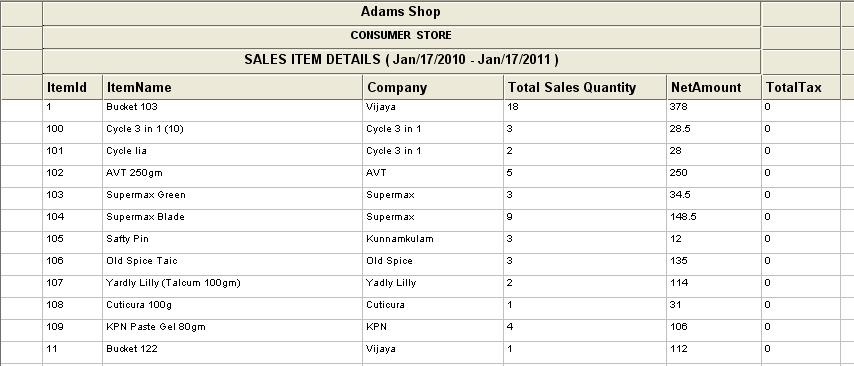Click the NetAmount column header
This screenshot has width=854, height=366.
click(x=714, y=87)
